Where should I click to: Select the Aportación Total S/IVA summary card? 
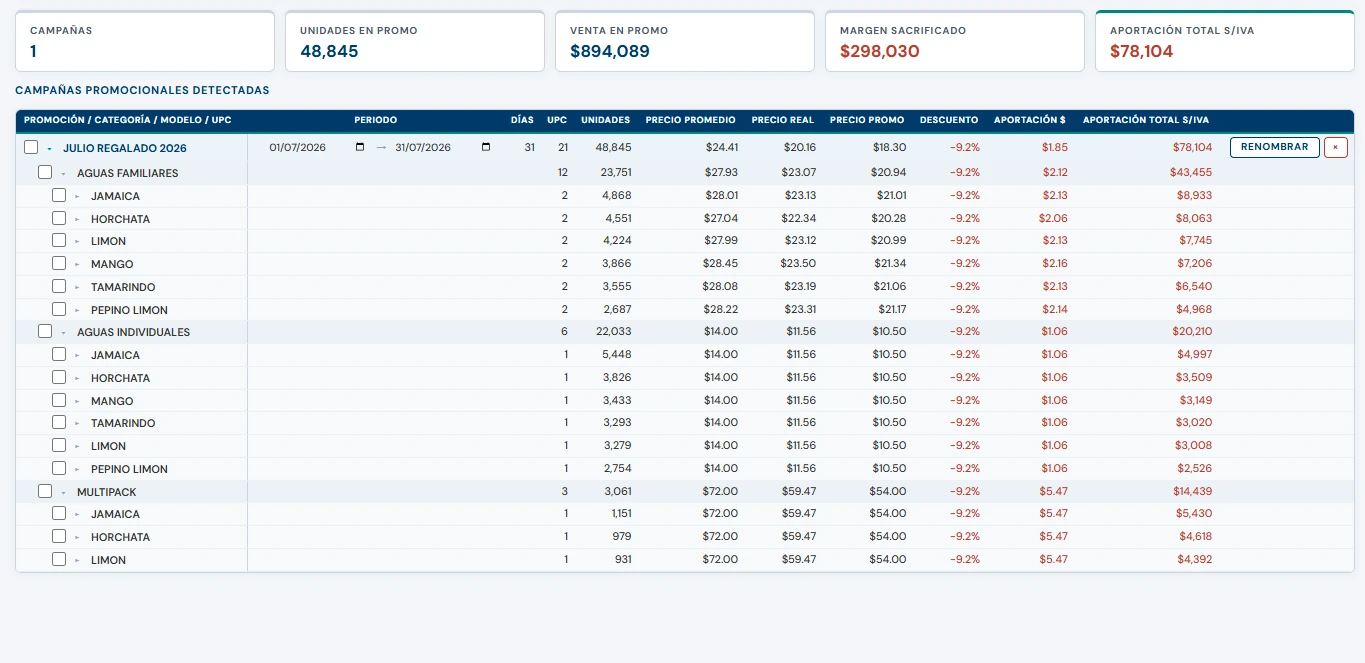[1225, 41]
